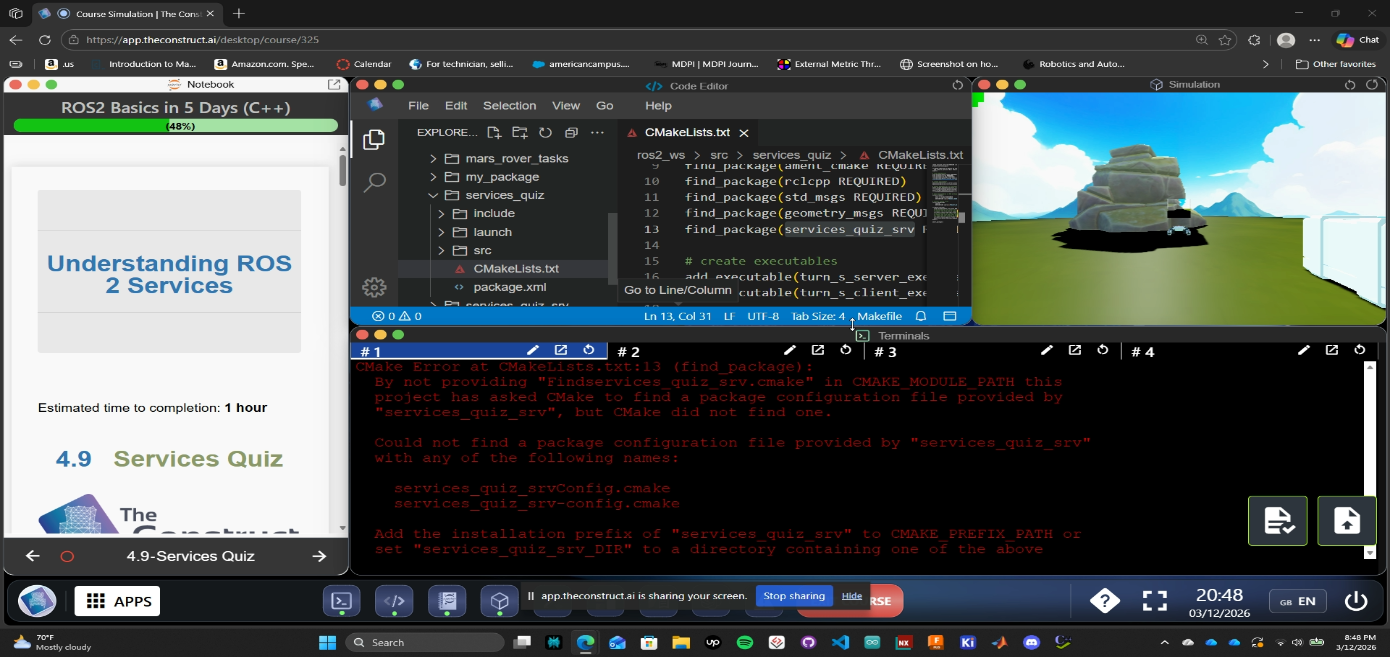
Task: Click the New Folder icon in Explorer
Action: [x=520, y=132]
